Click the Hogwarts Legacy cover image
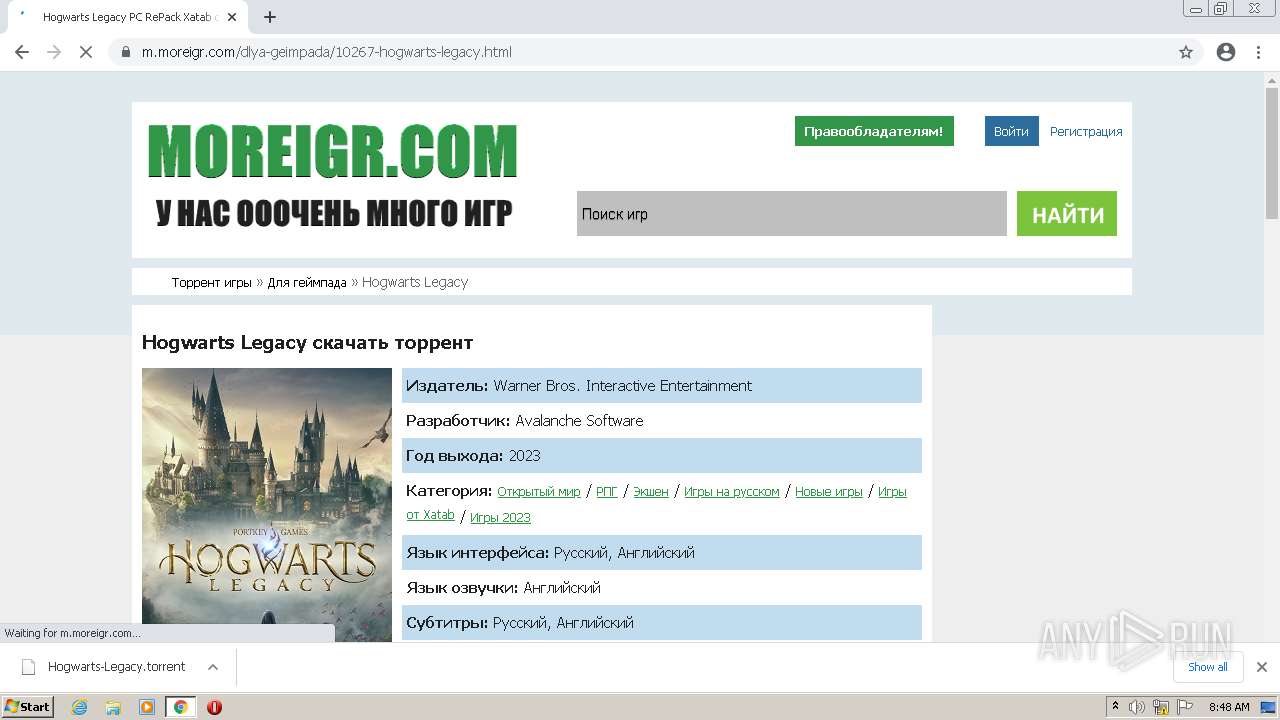Image resolution: width=1280 pixels, height=720 pixels. tap(267, 505)
